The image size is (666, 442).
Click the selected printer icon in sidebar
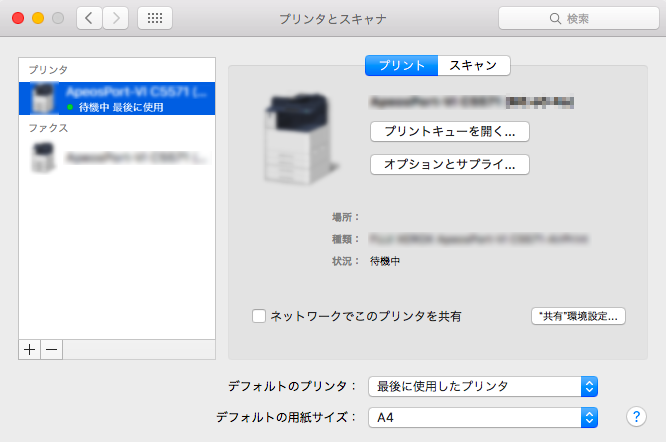(x=43, y=98)
